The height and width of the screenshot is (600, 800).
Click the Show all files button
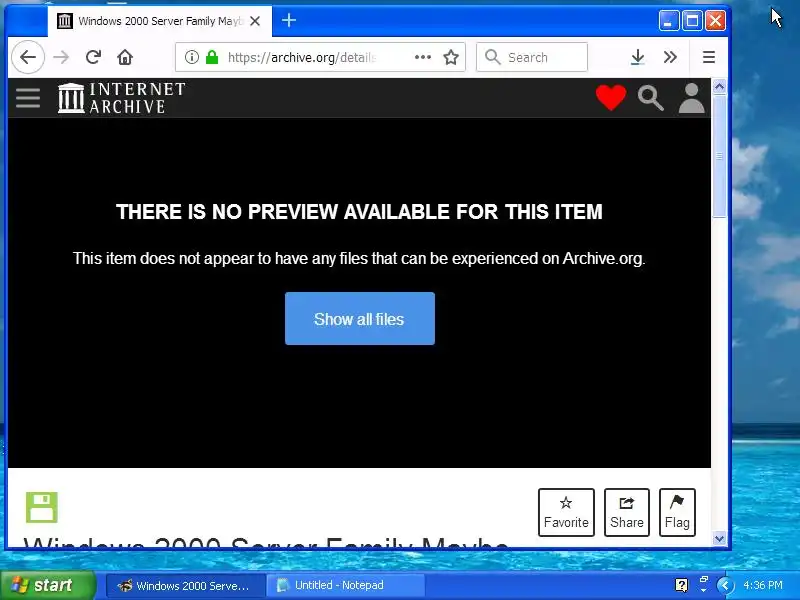pos(360,319)
